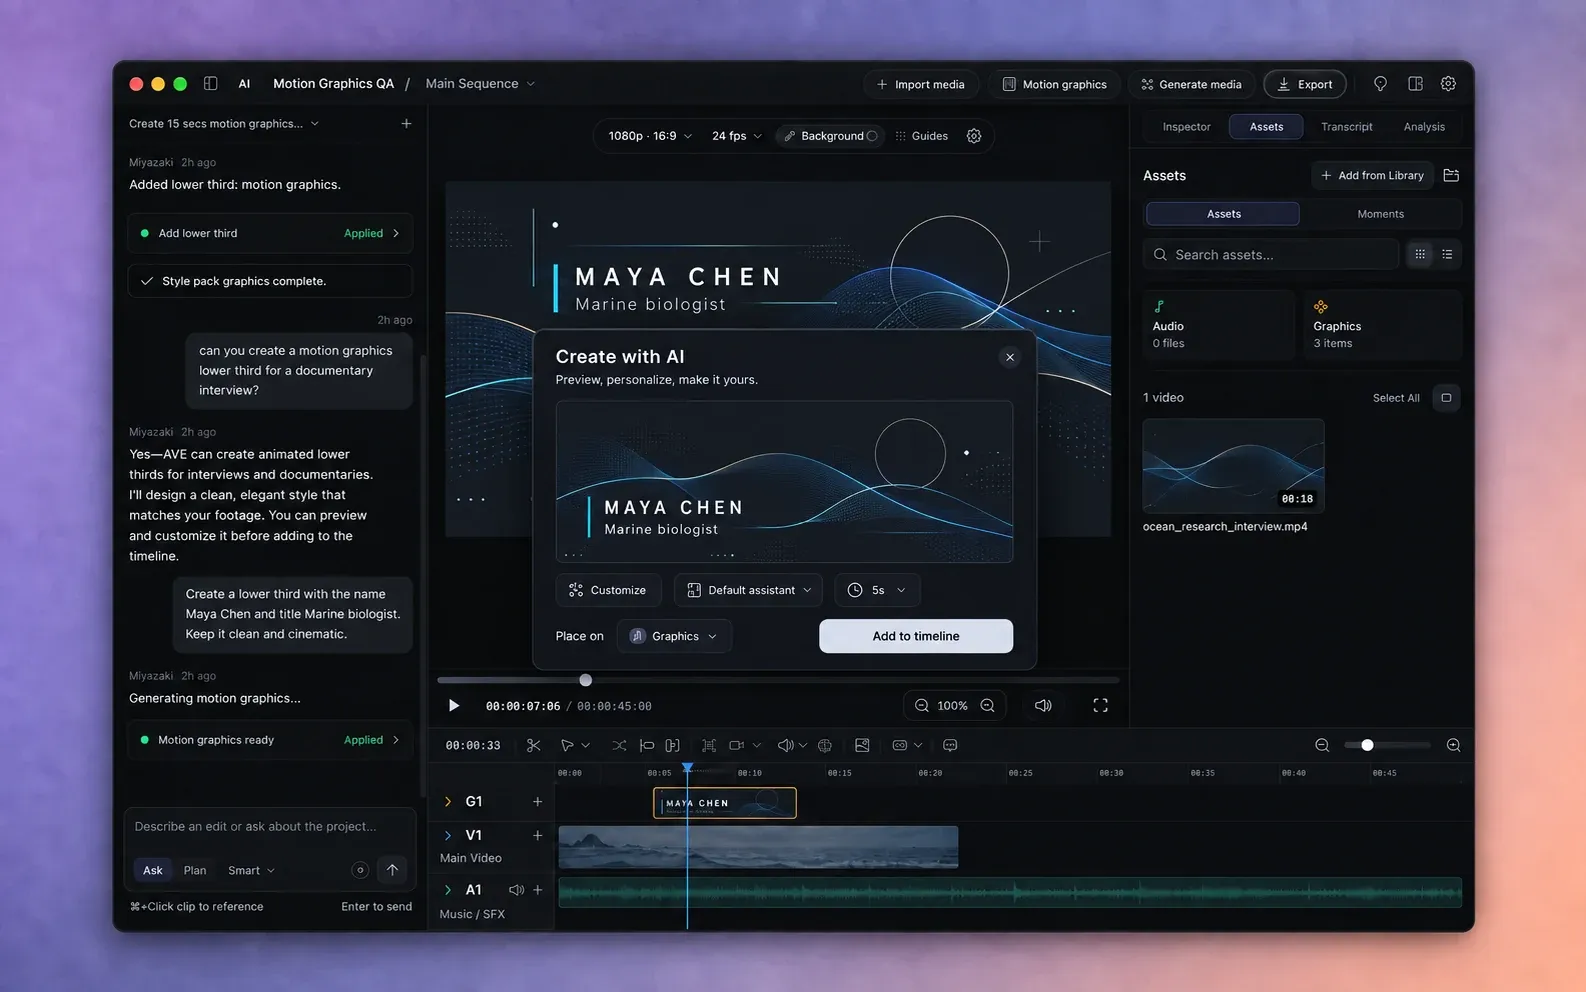Switch to the Transcript tab
Screen dimensions: 1586x992
pyautogui.click(x=1346, y=127)
